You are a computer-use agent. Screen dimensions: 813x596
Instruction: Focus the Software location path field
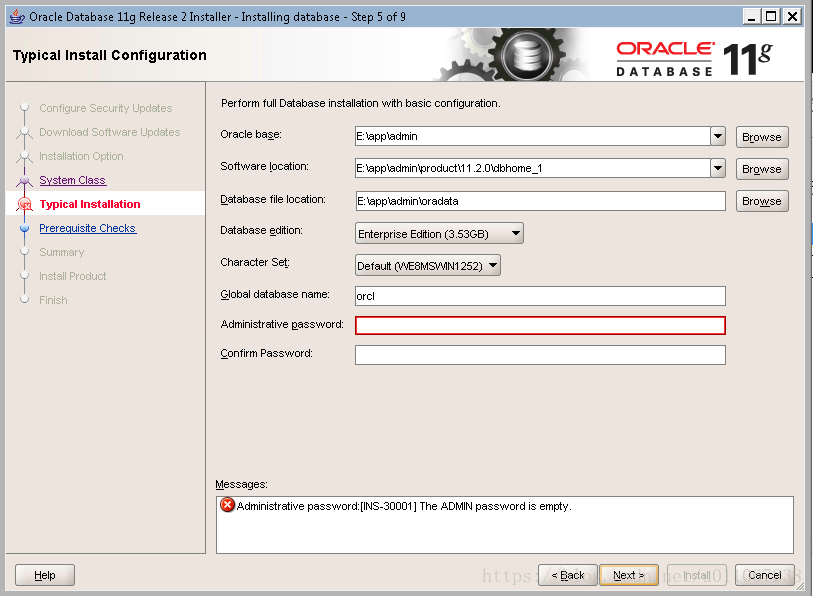coord(532,168)
